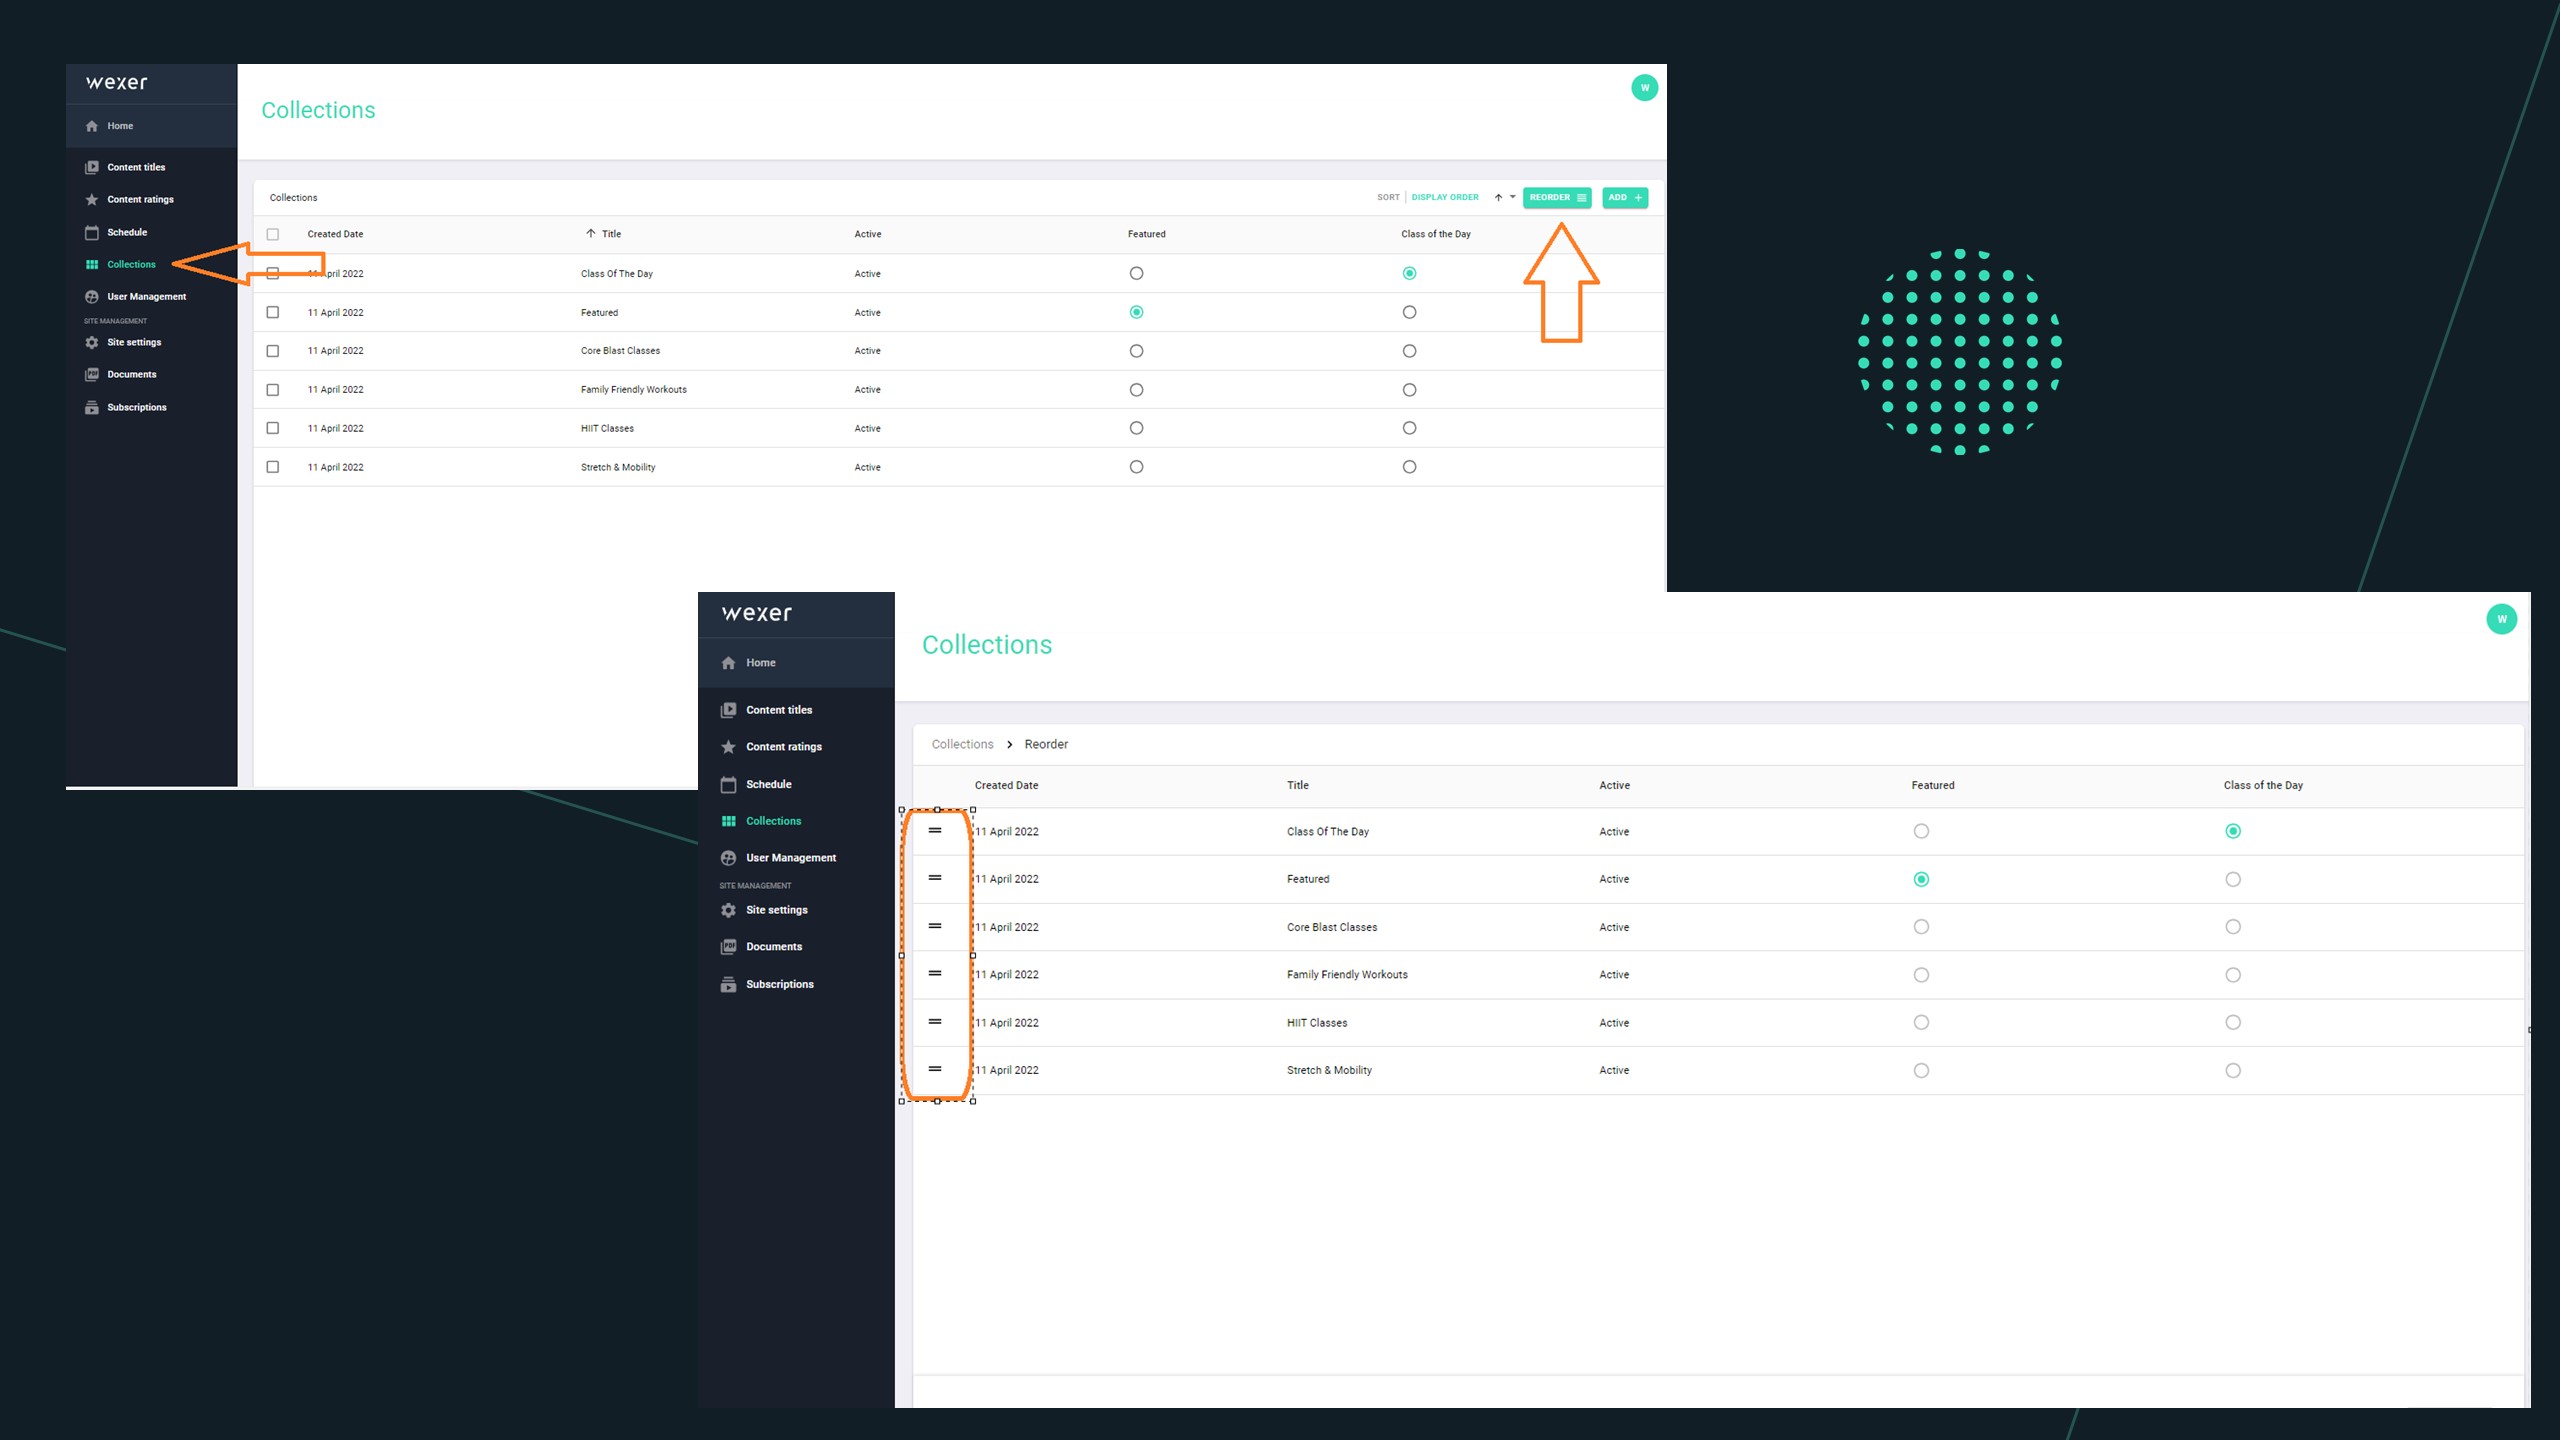Image resolution: width=2560 pixels, height=1440 pixels.
Task: Click the Subscriptions icon in the lower sidebar
Action: (728, 984)
